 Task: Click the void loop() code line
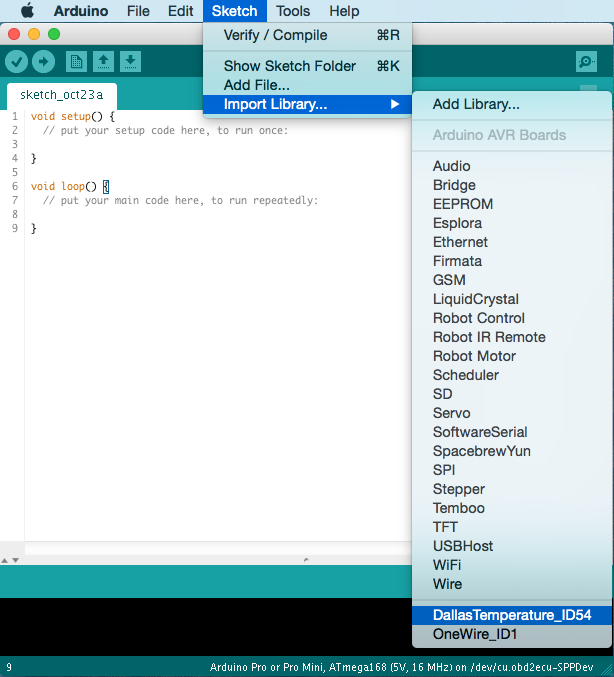(x=70, y=187)
